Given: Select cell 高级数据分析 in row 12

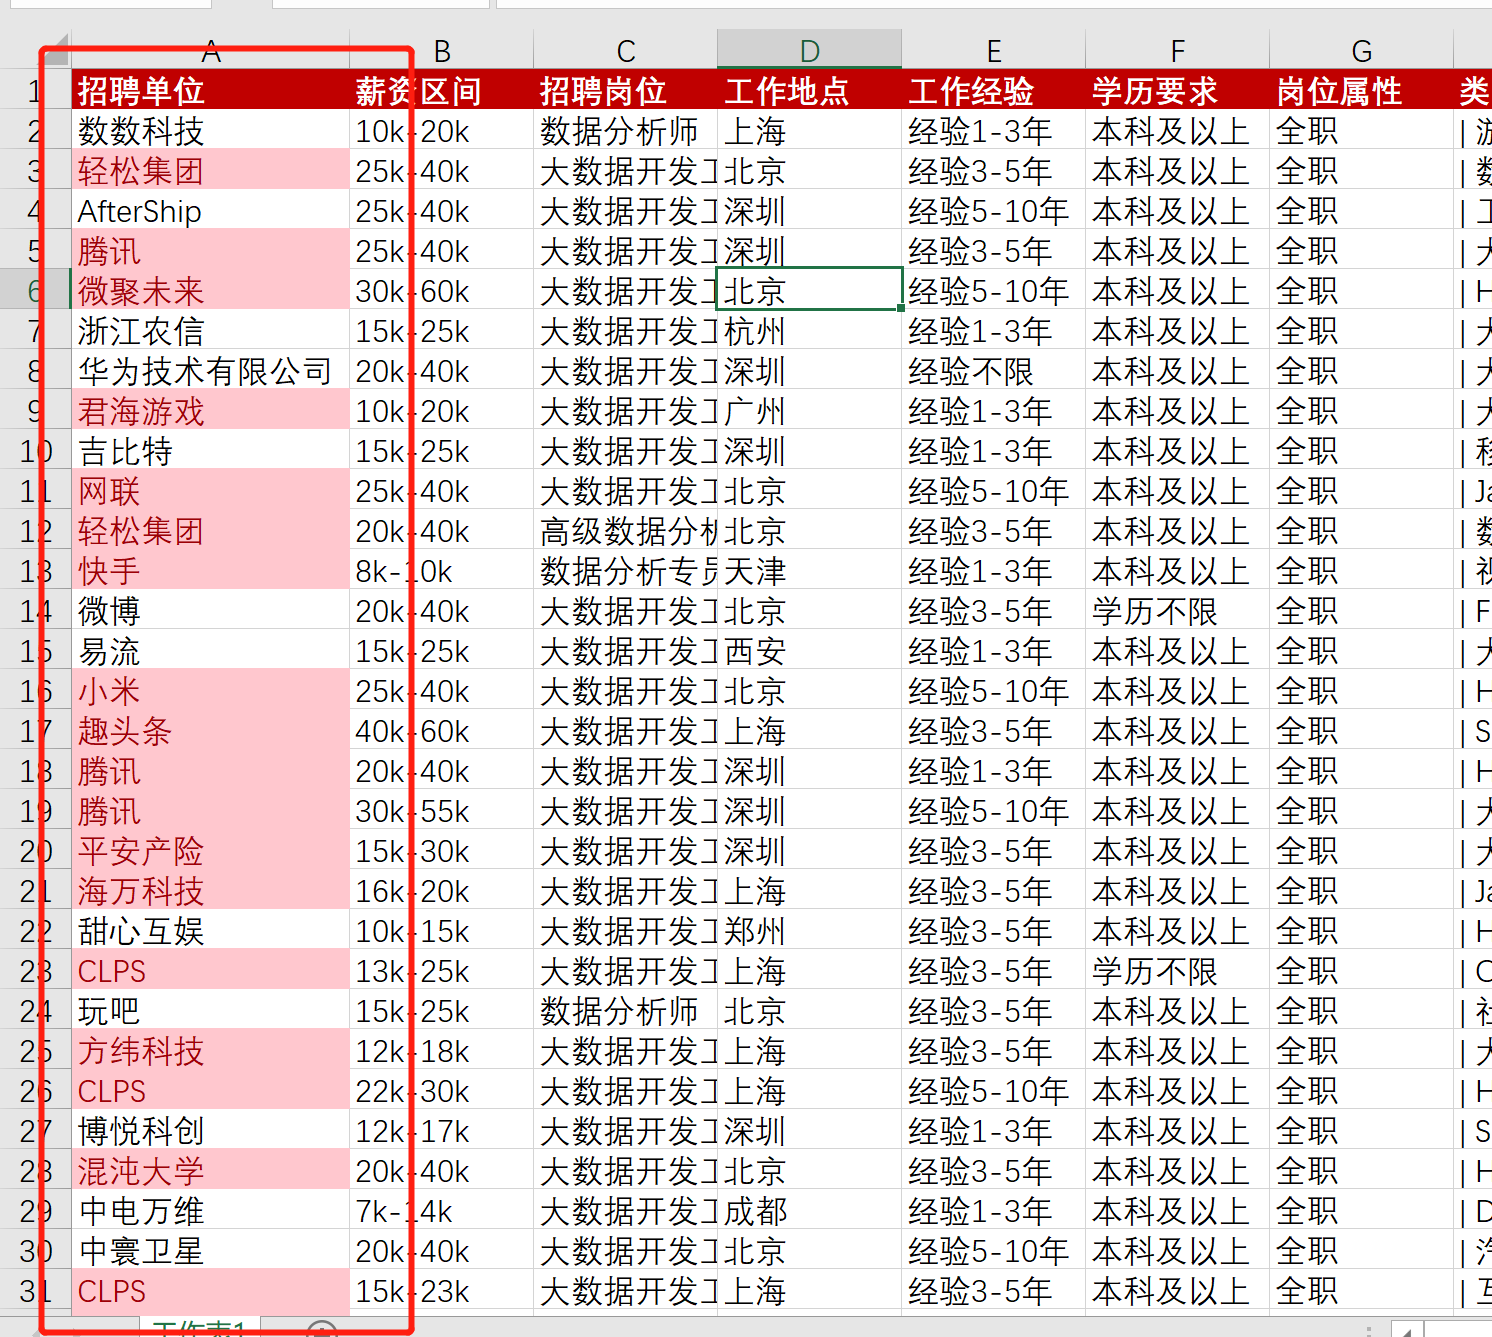Looking at the screenshot, I should pos(625,531).
